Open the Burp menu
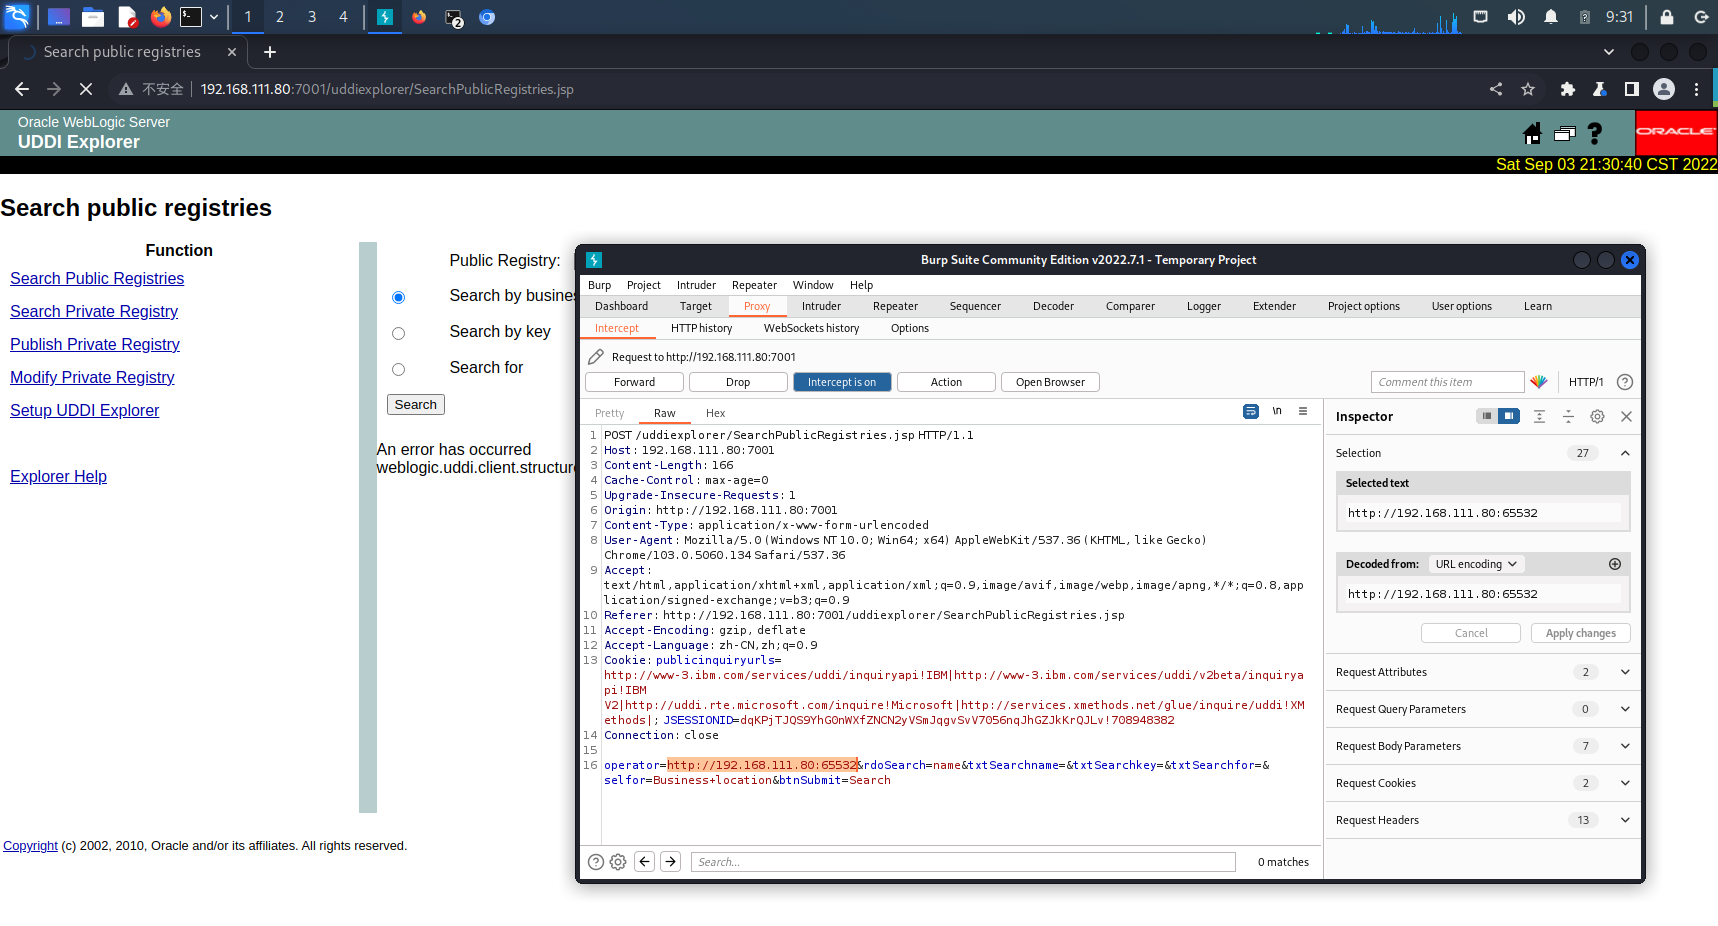 [599, 285]
